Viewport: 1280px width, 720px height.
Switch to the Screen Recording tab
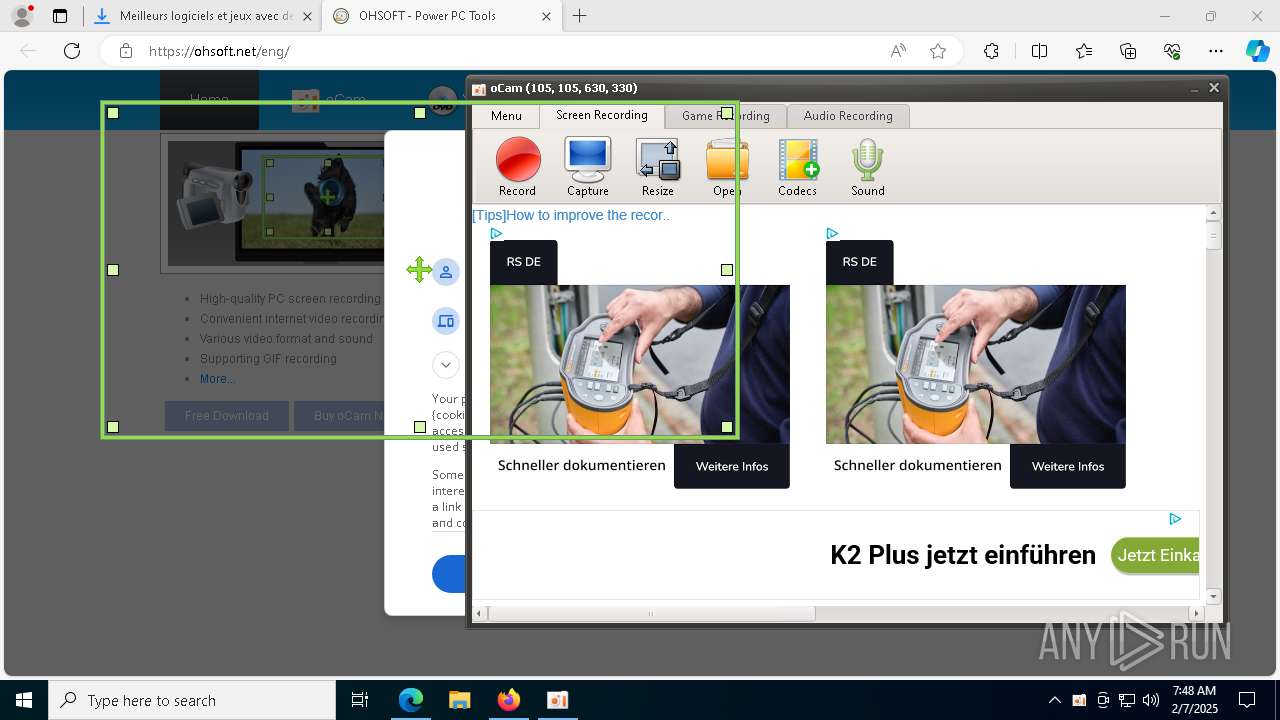(602, 115)
